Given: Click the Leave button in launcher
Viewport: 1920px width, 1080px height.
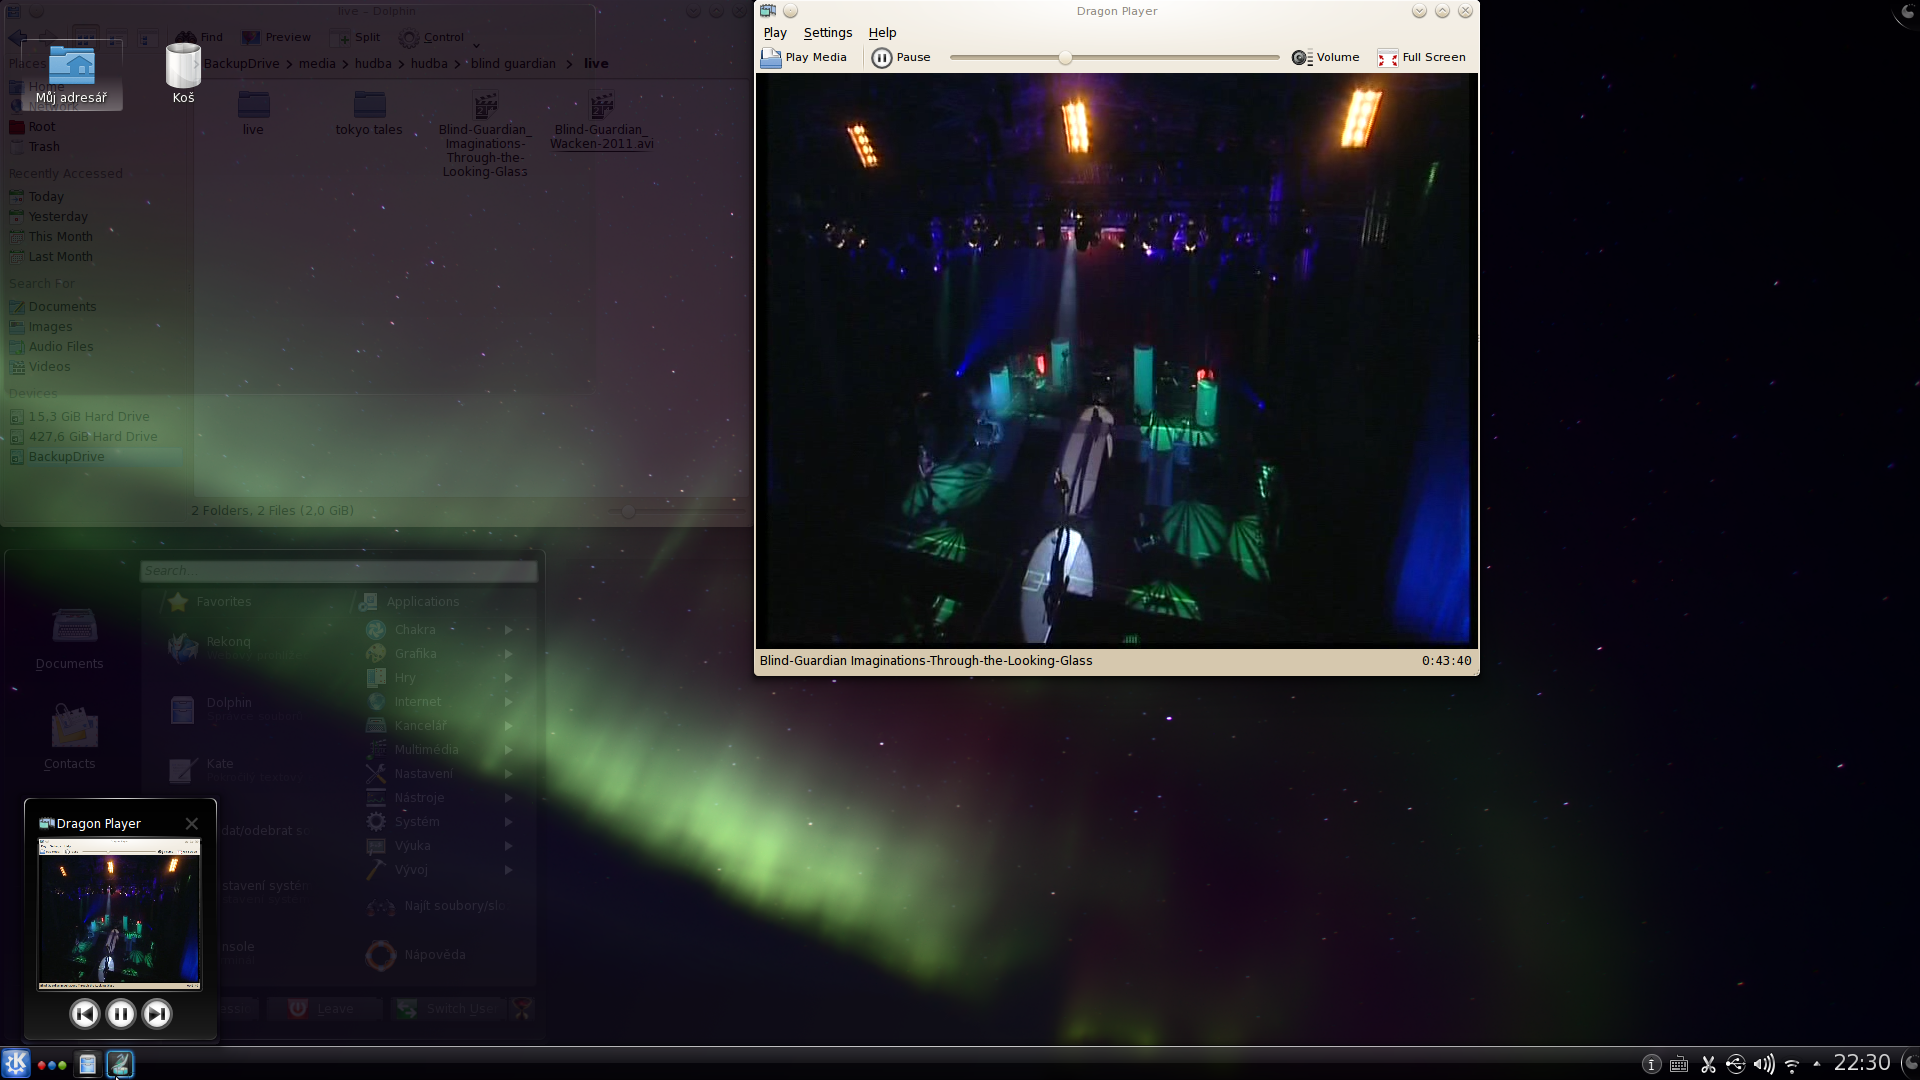Looking at the screenshot, I should tap(323, 1009).
